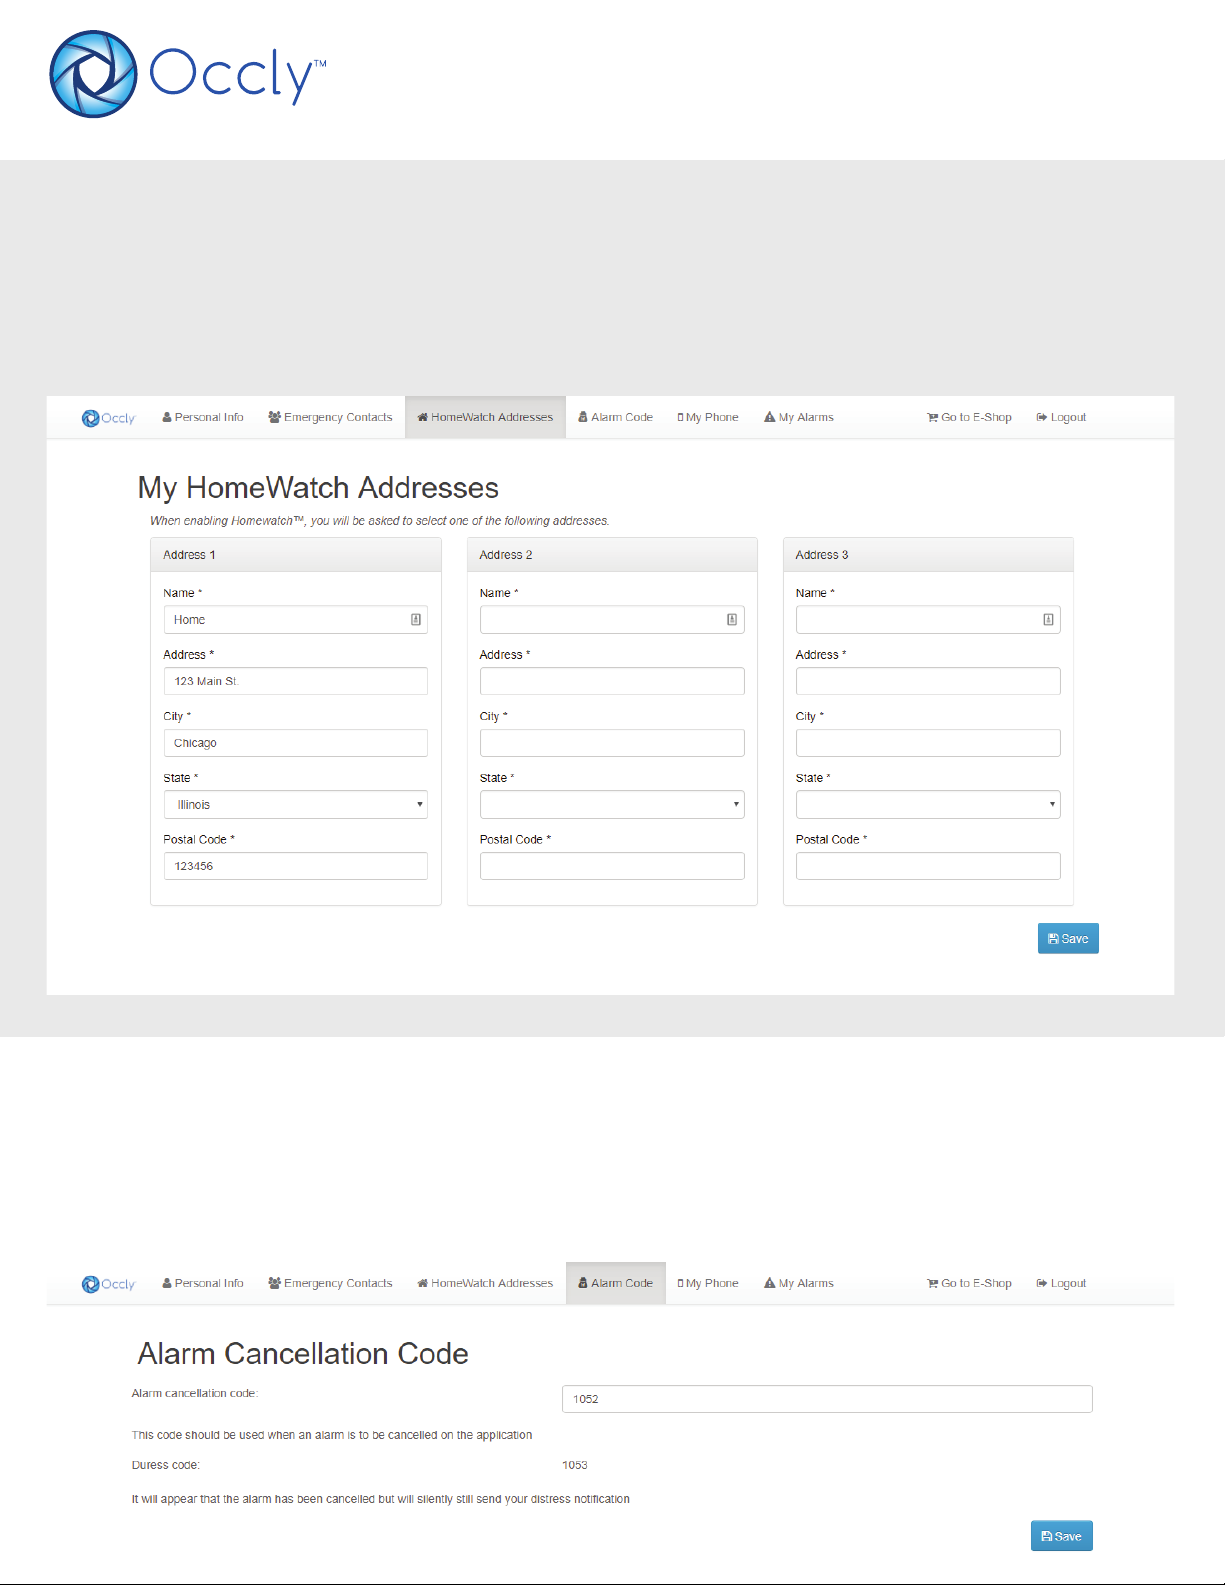Click Alarm Cancellation Code heading
Screen dimensions: 1225x1585
[303, 1353]
